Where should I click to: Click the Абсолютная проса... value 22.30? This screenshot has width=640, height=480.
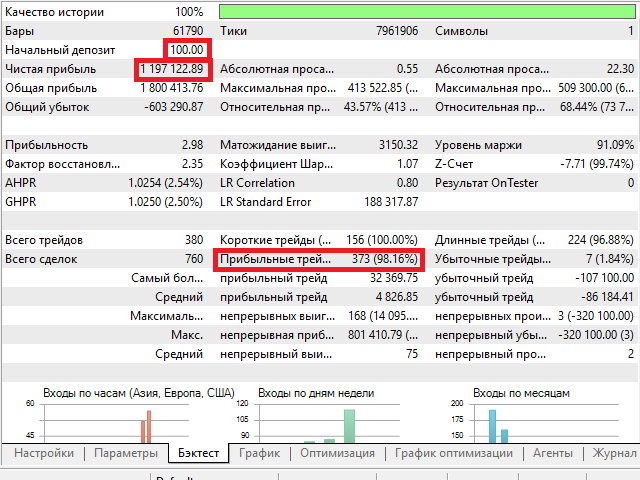620,69
